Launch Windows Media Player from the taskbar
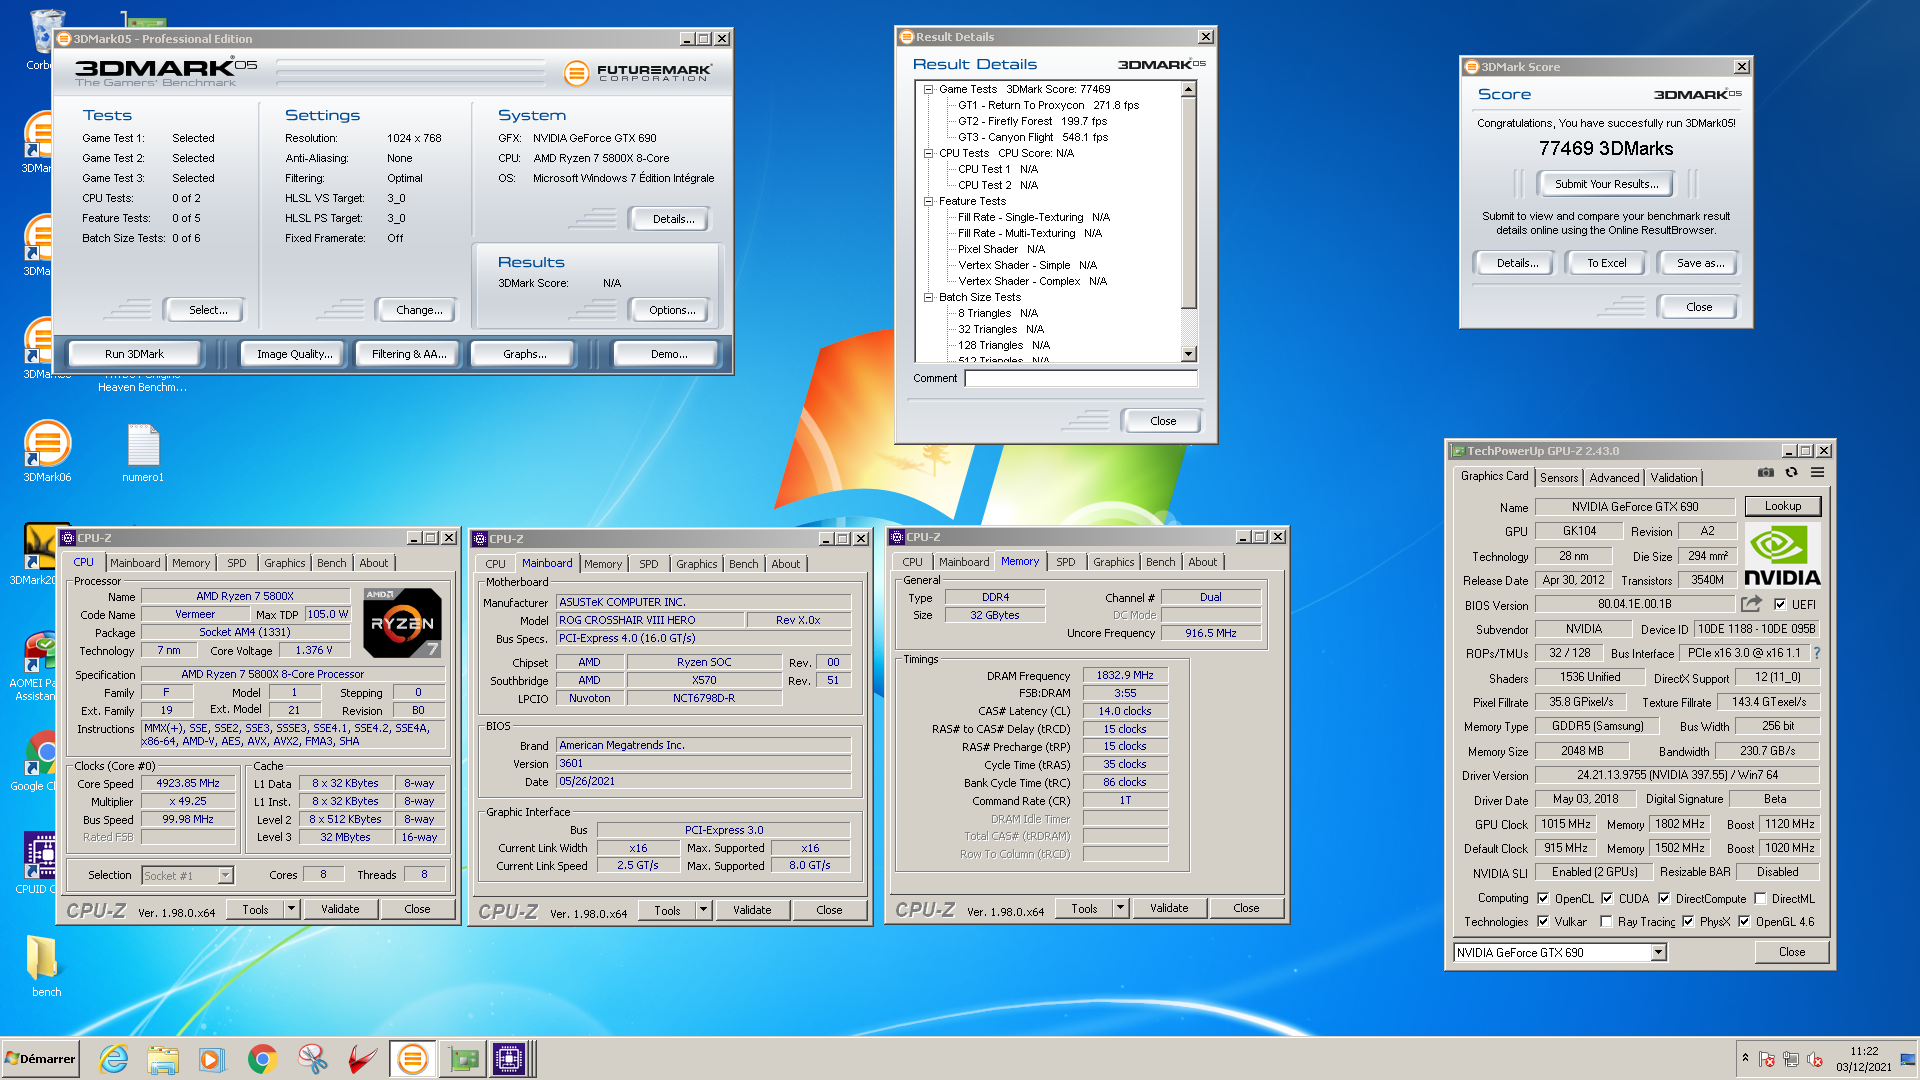 click(212, 1059)
